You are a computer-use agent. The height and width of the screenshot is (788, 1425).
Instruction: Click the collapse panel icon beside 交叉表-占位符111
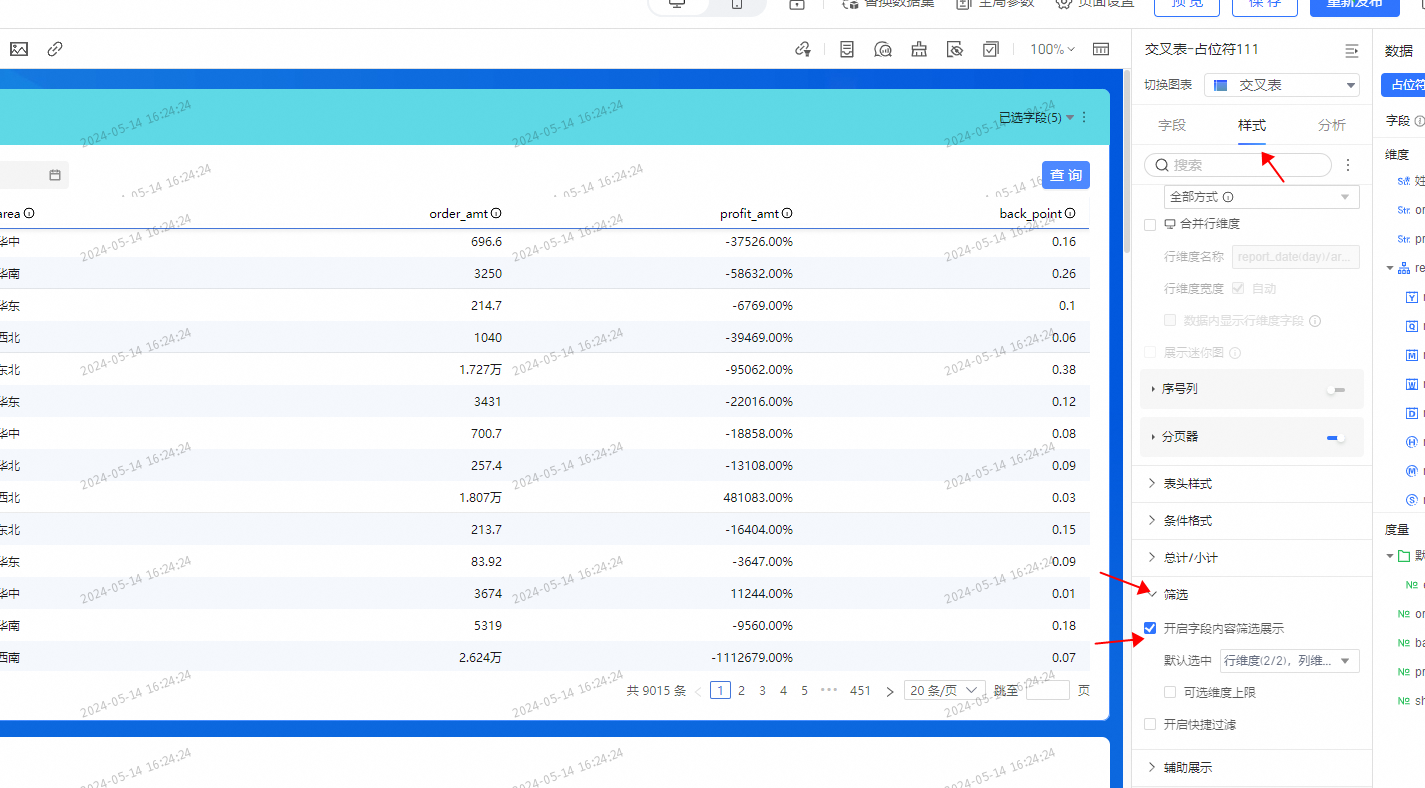tap(1351, 50)
